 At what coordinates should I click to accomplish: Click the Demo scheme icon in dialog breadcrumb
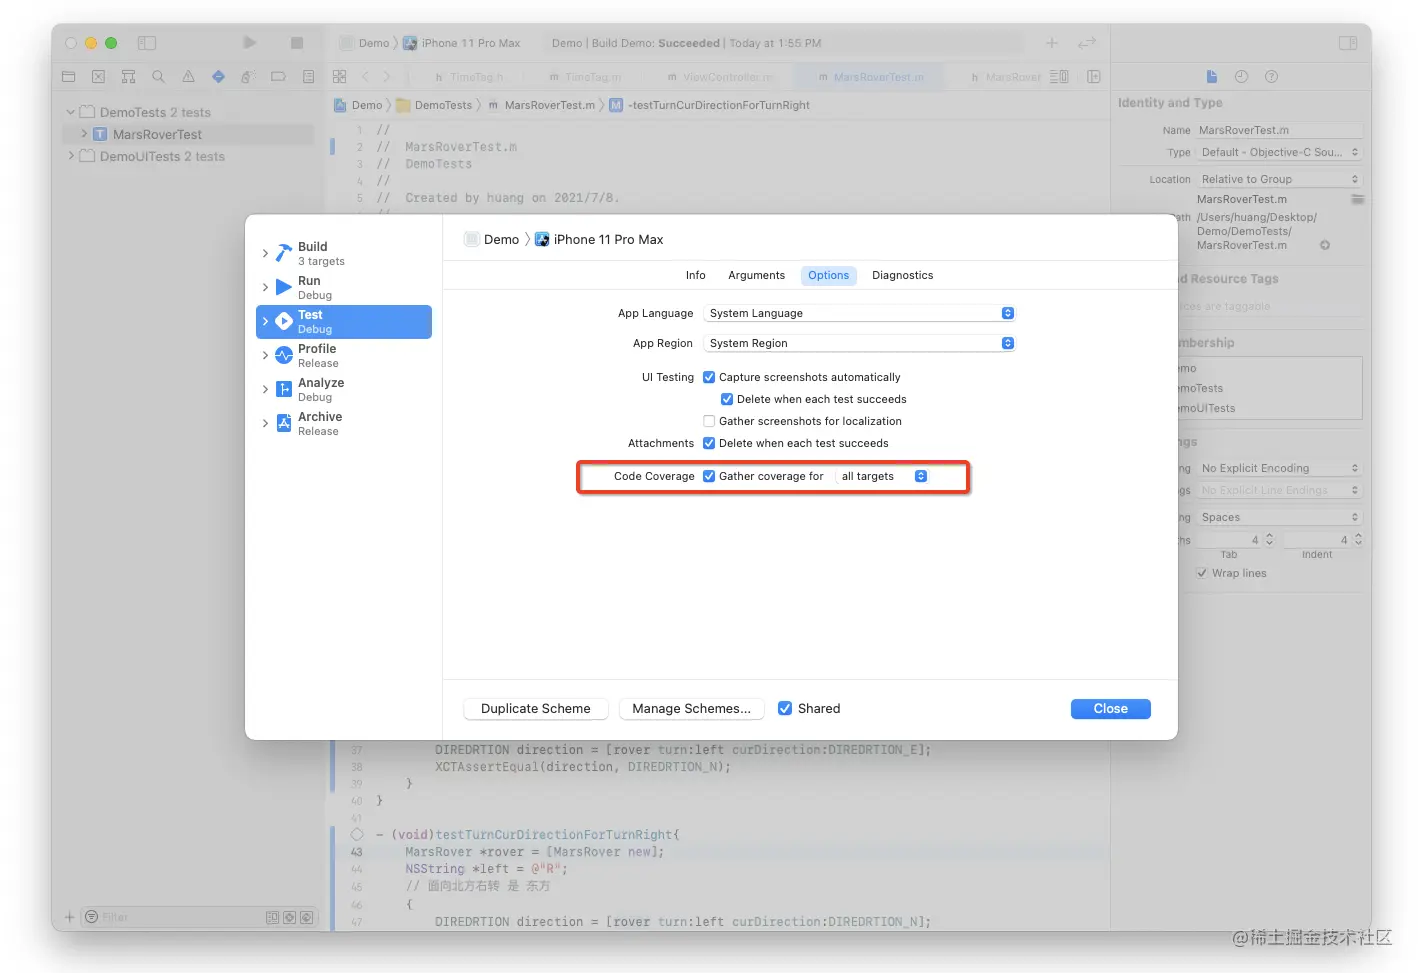[x=472, y=239]
